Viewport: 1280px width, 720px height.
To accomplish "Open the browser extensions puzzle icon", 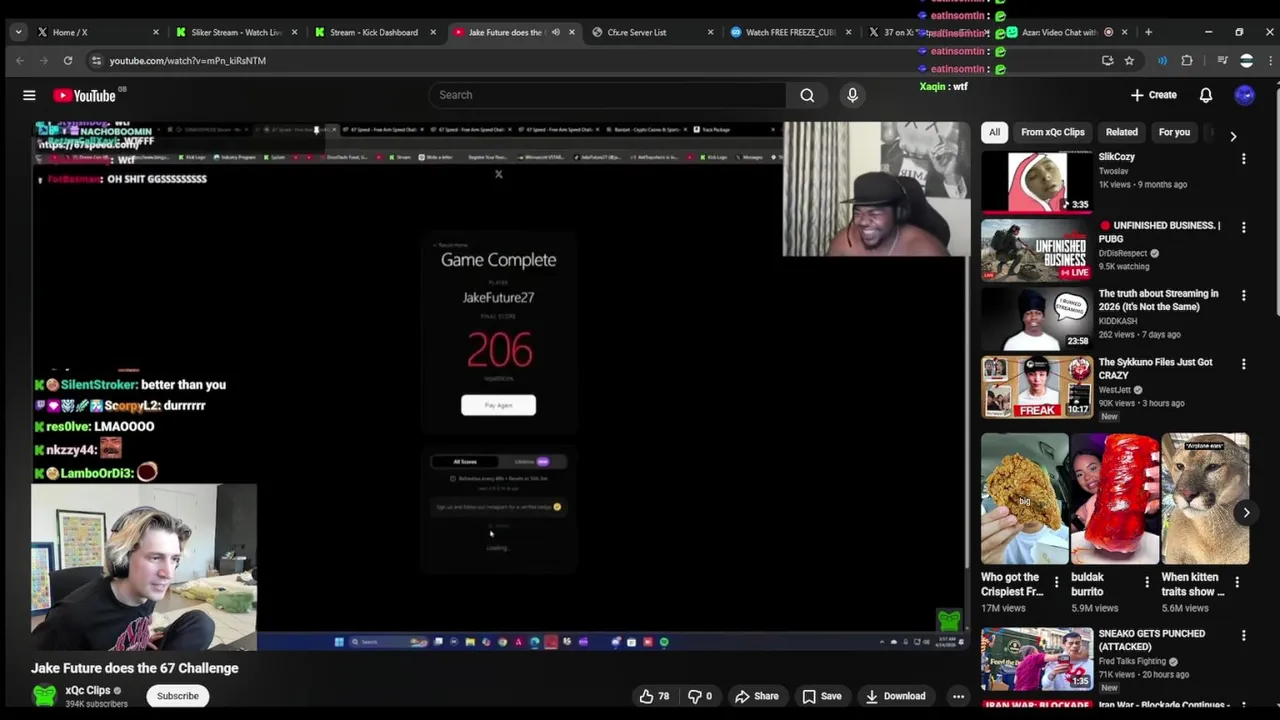I will (1187, 61).
